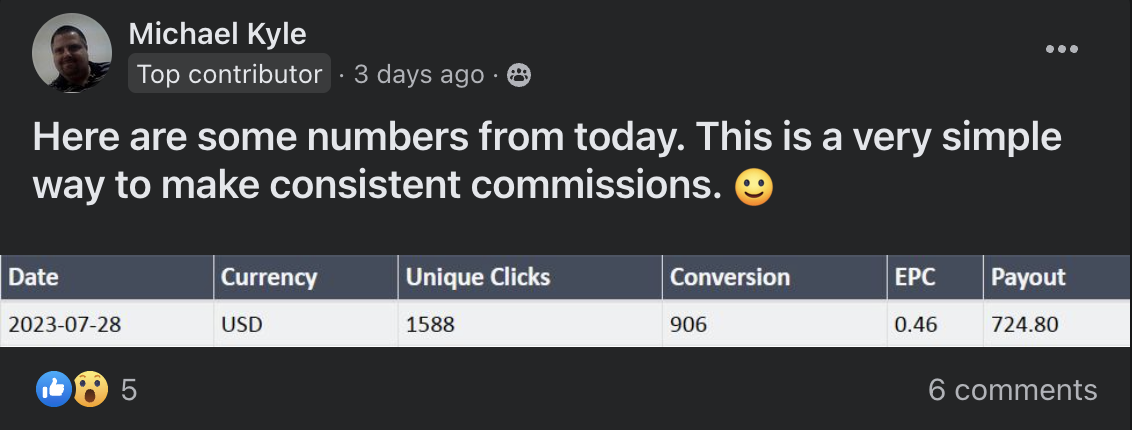Click the post text about consistent commissions

click(x=546, y=160)
